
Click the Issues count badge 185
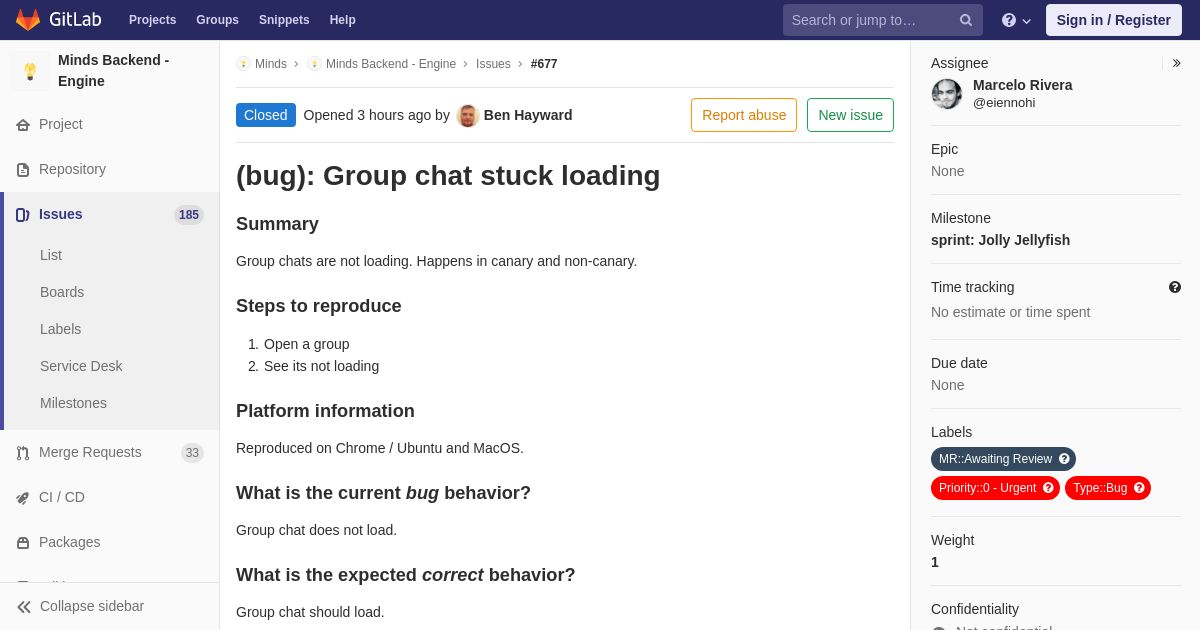pos(189,215)
